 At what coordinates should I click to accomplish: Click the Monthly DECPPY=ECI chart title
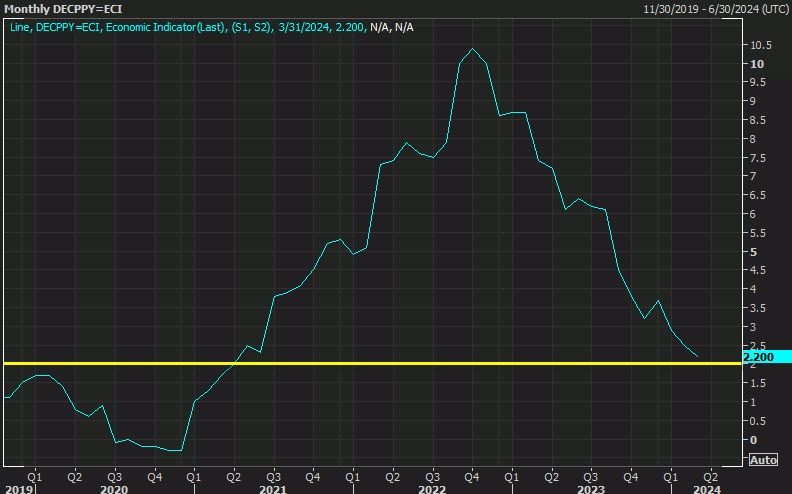pyautogui.click(x=60, y=9)
